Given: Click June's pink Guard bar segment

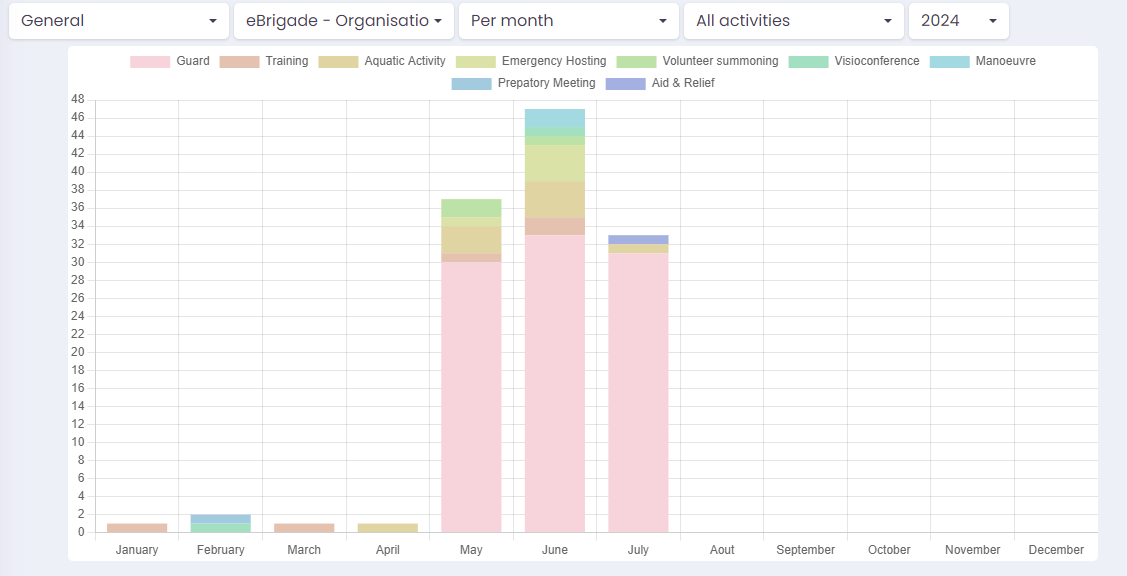Looking at the screenshot, I should tap(555, 383).
